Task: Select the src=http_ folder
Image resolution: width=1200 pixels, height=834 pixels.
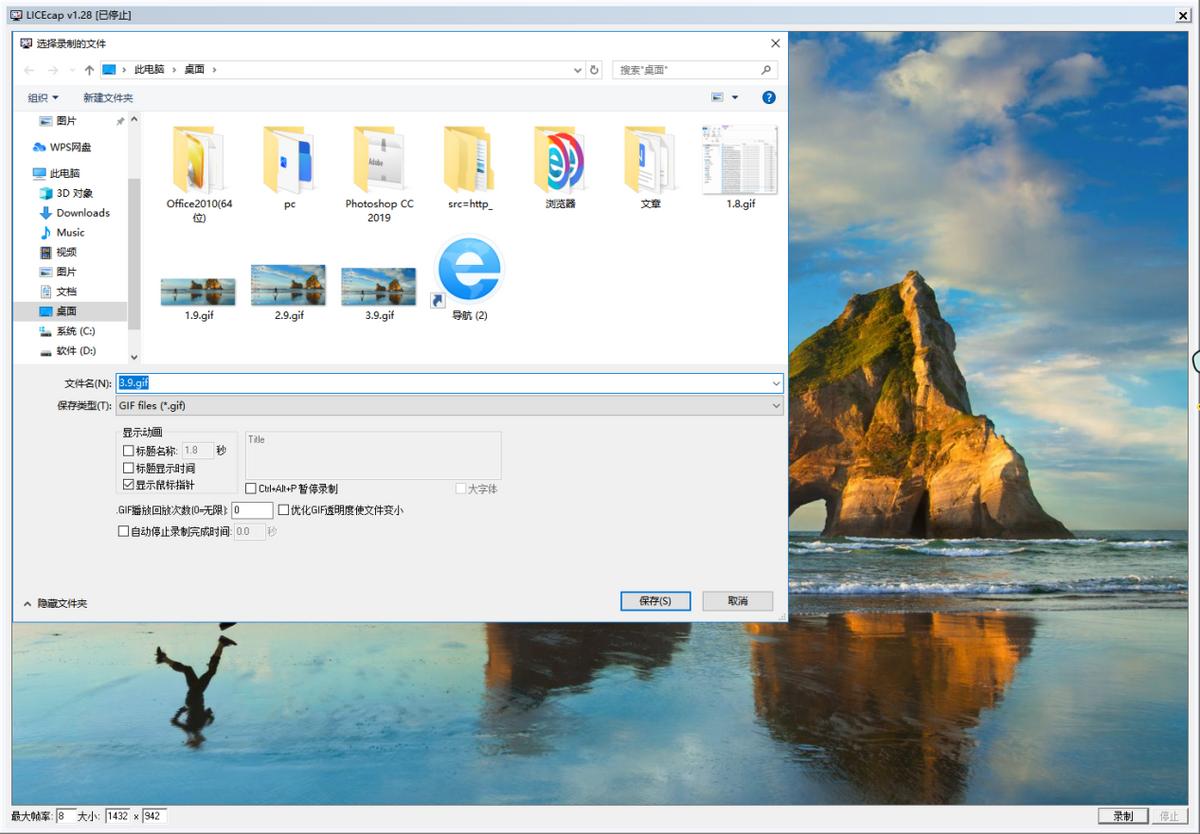Action: 470,168
